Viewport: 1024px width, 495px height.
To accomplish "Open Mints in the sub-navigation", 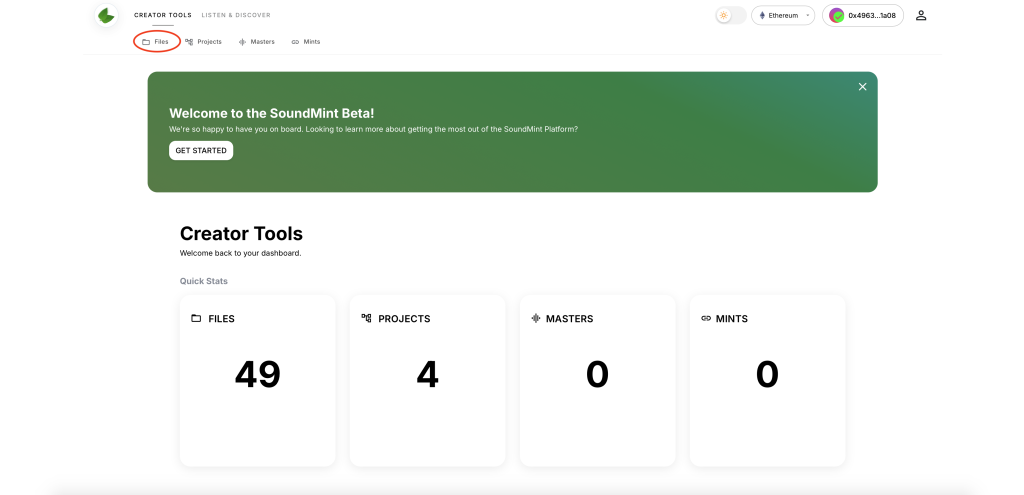I will (x=306, y=42).
